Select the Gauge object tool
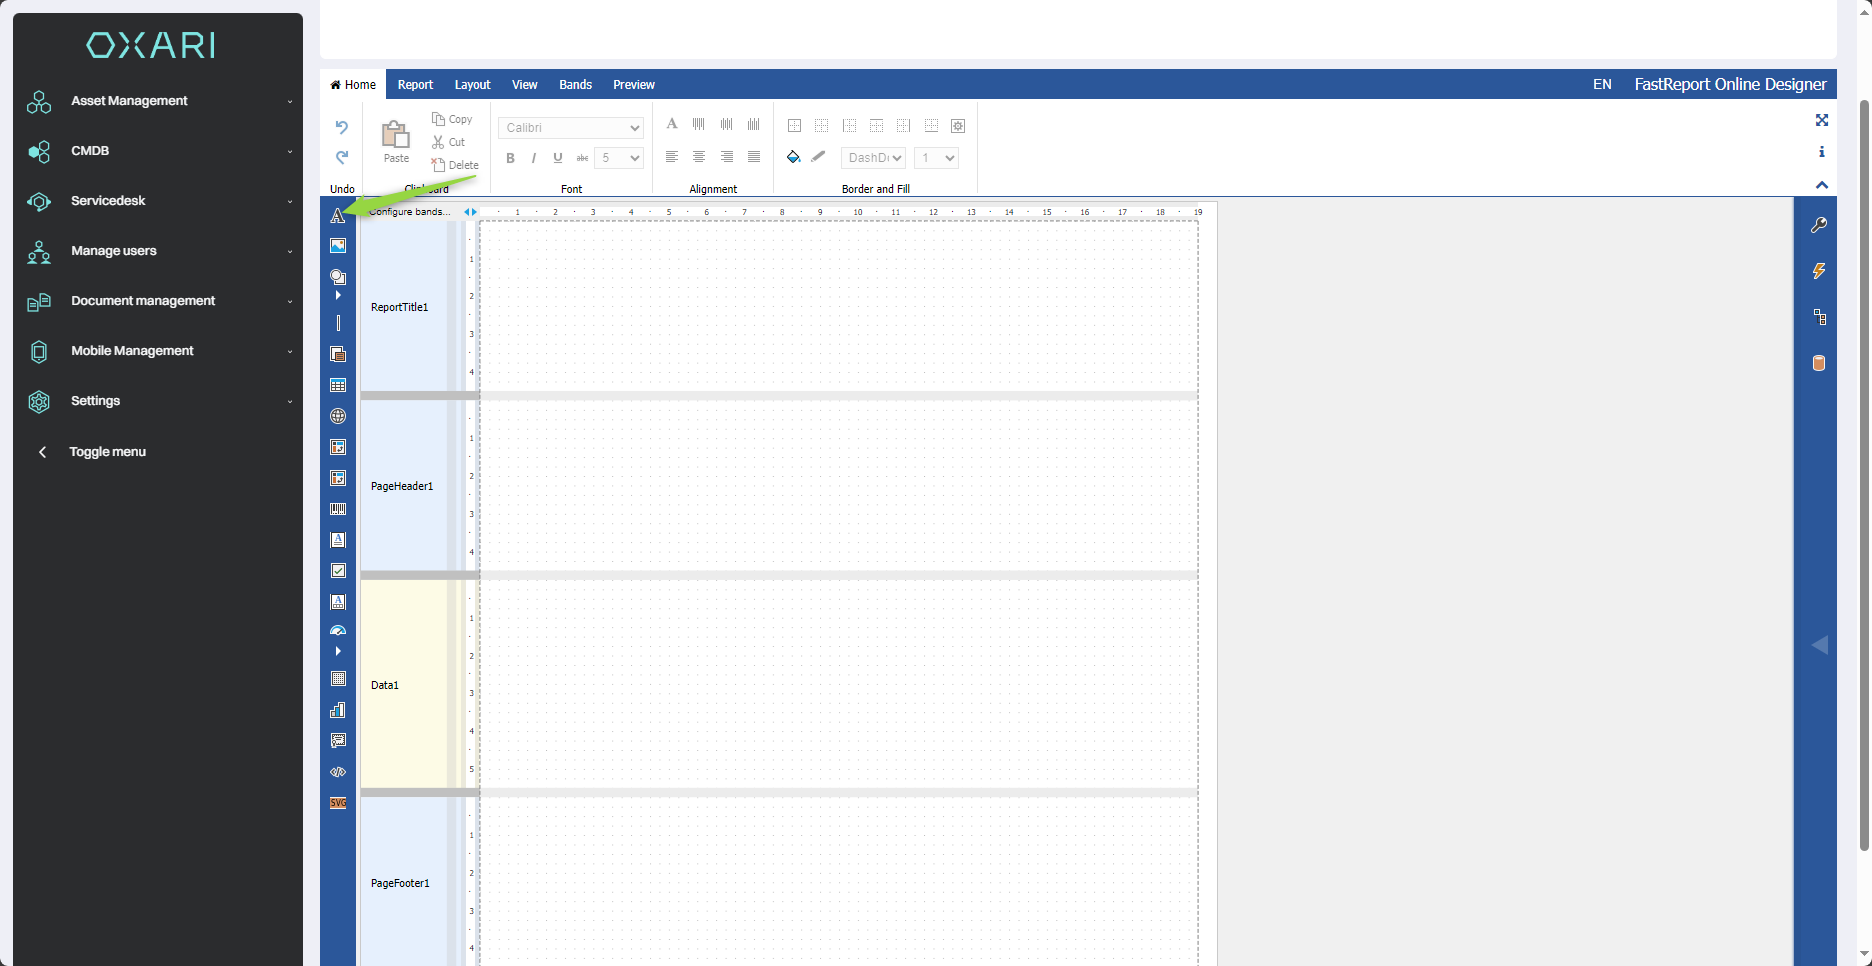1872x966 pixels. pyautogui.click(x=338, y=630)
